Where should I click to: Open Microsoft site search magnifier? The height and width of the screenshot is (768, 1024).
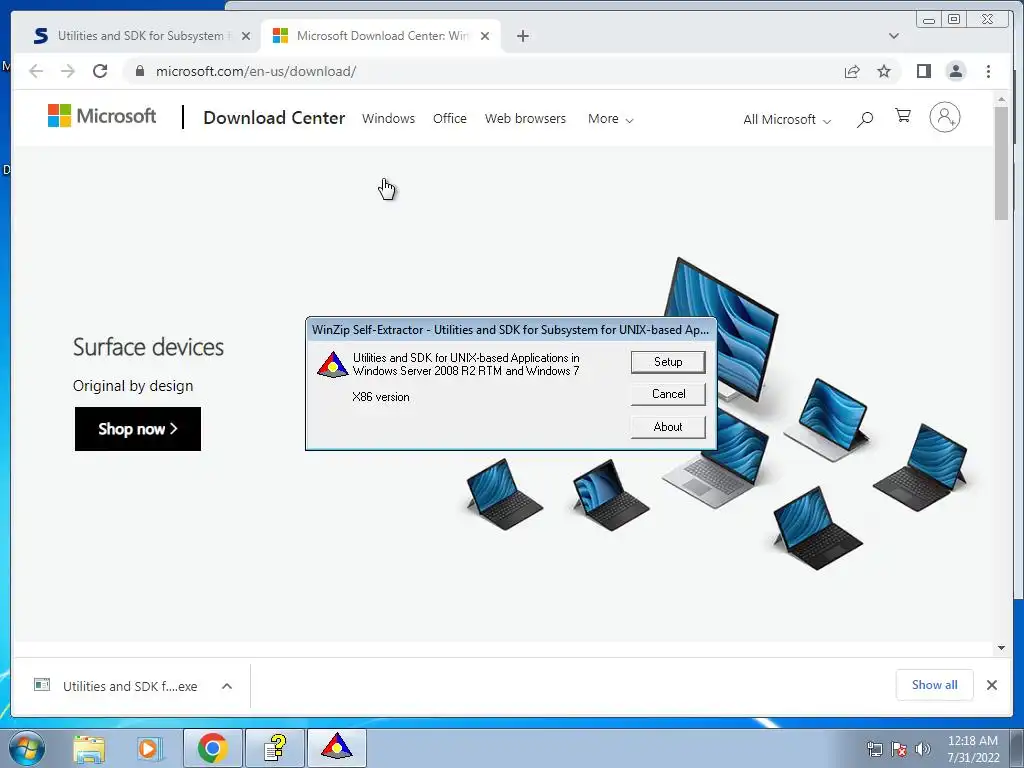[865, 119]
